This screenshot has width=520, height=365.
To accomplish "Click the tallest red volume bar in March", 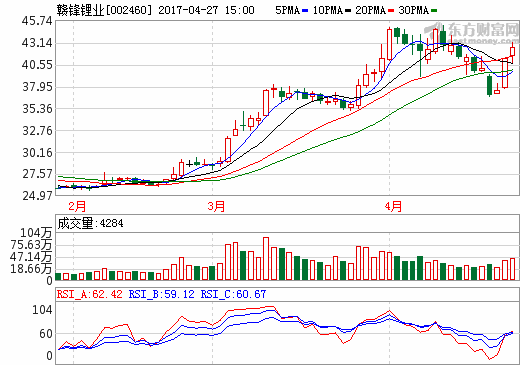I will tap(266, 259).
